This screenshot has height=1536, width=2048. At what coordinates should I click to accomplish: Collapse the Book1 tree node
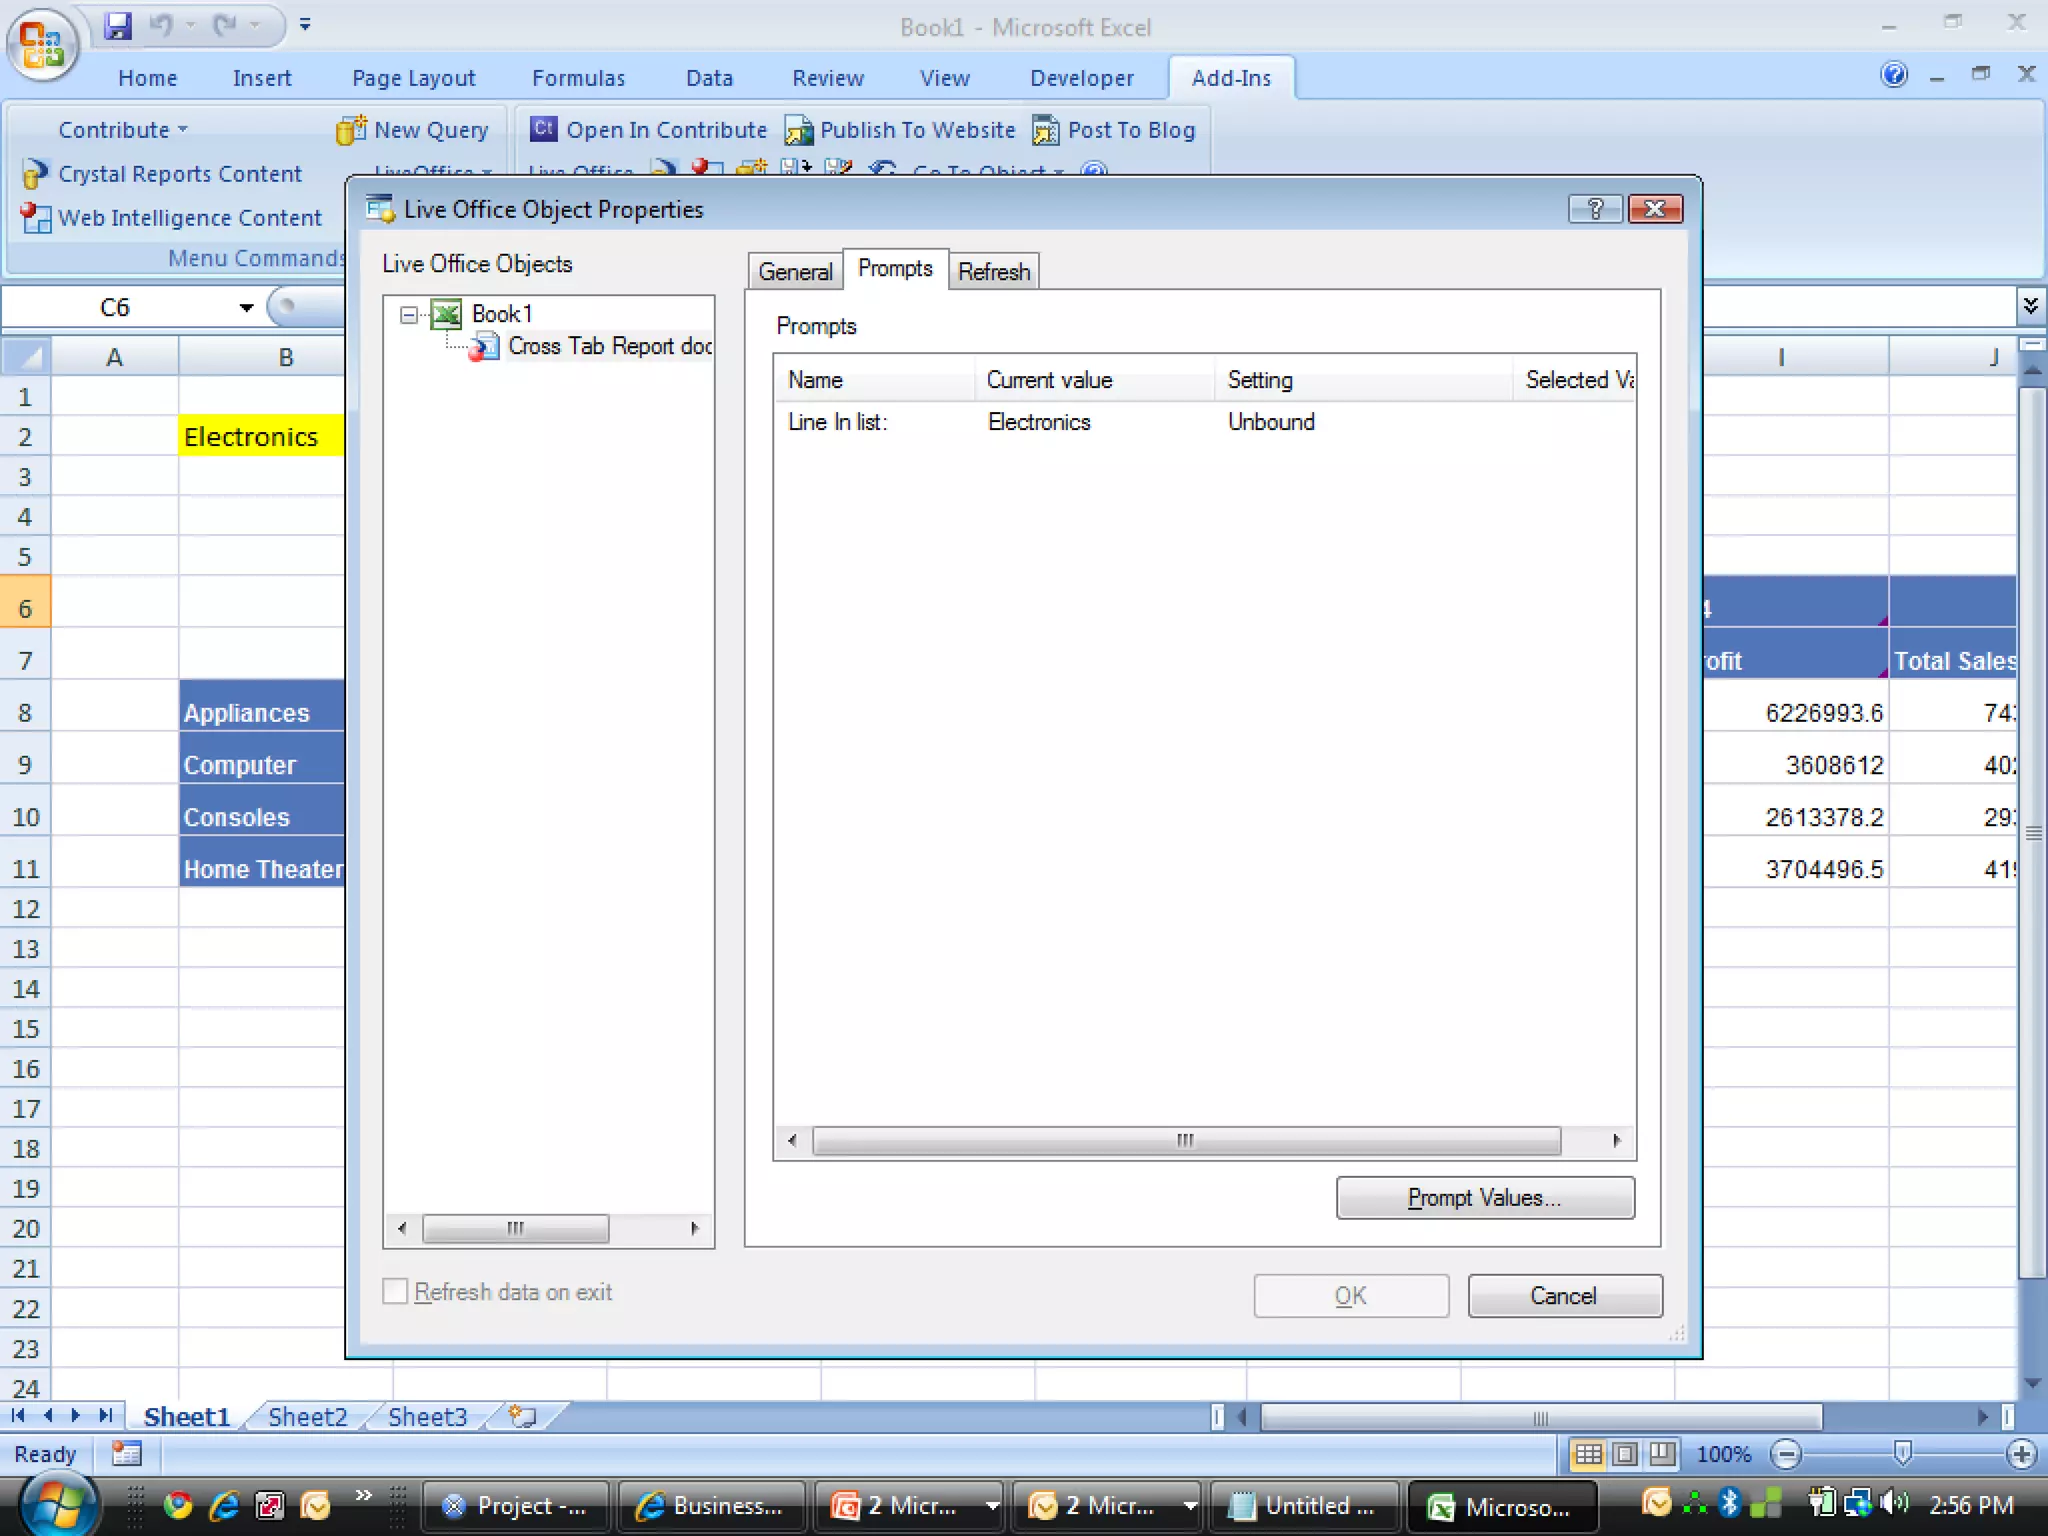(409, 315)
